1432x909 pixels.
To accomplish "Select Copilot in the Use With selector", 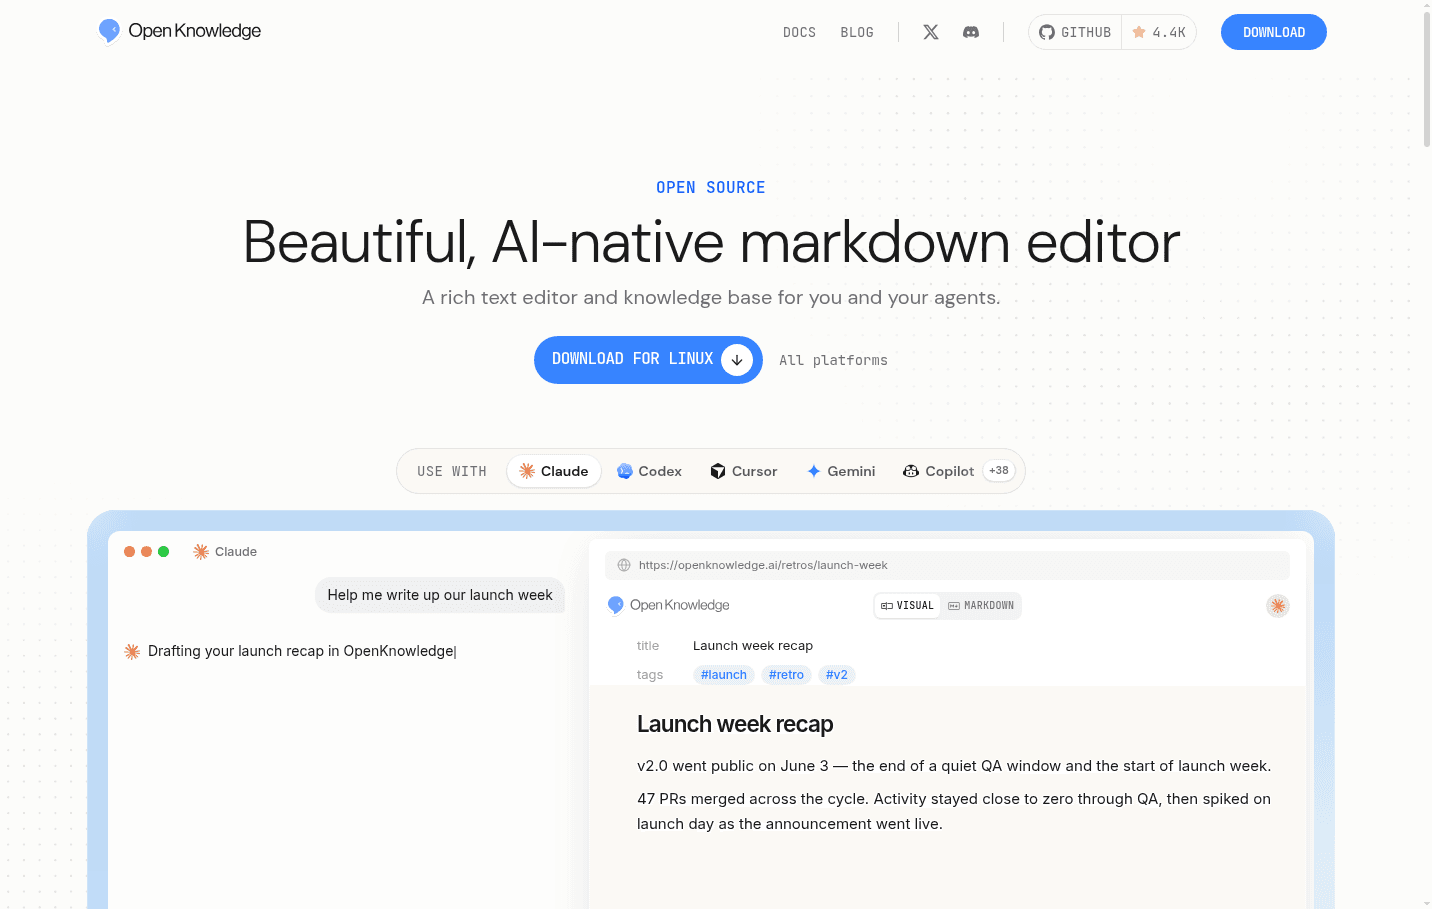I will 938,471.
